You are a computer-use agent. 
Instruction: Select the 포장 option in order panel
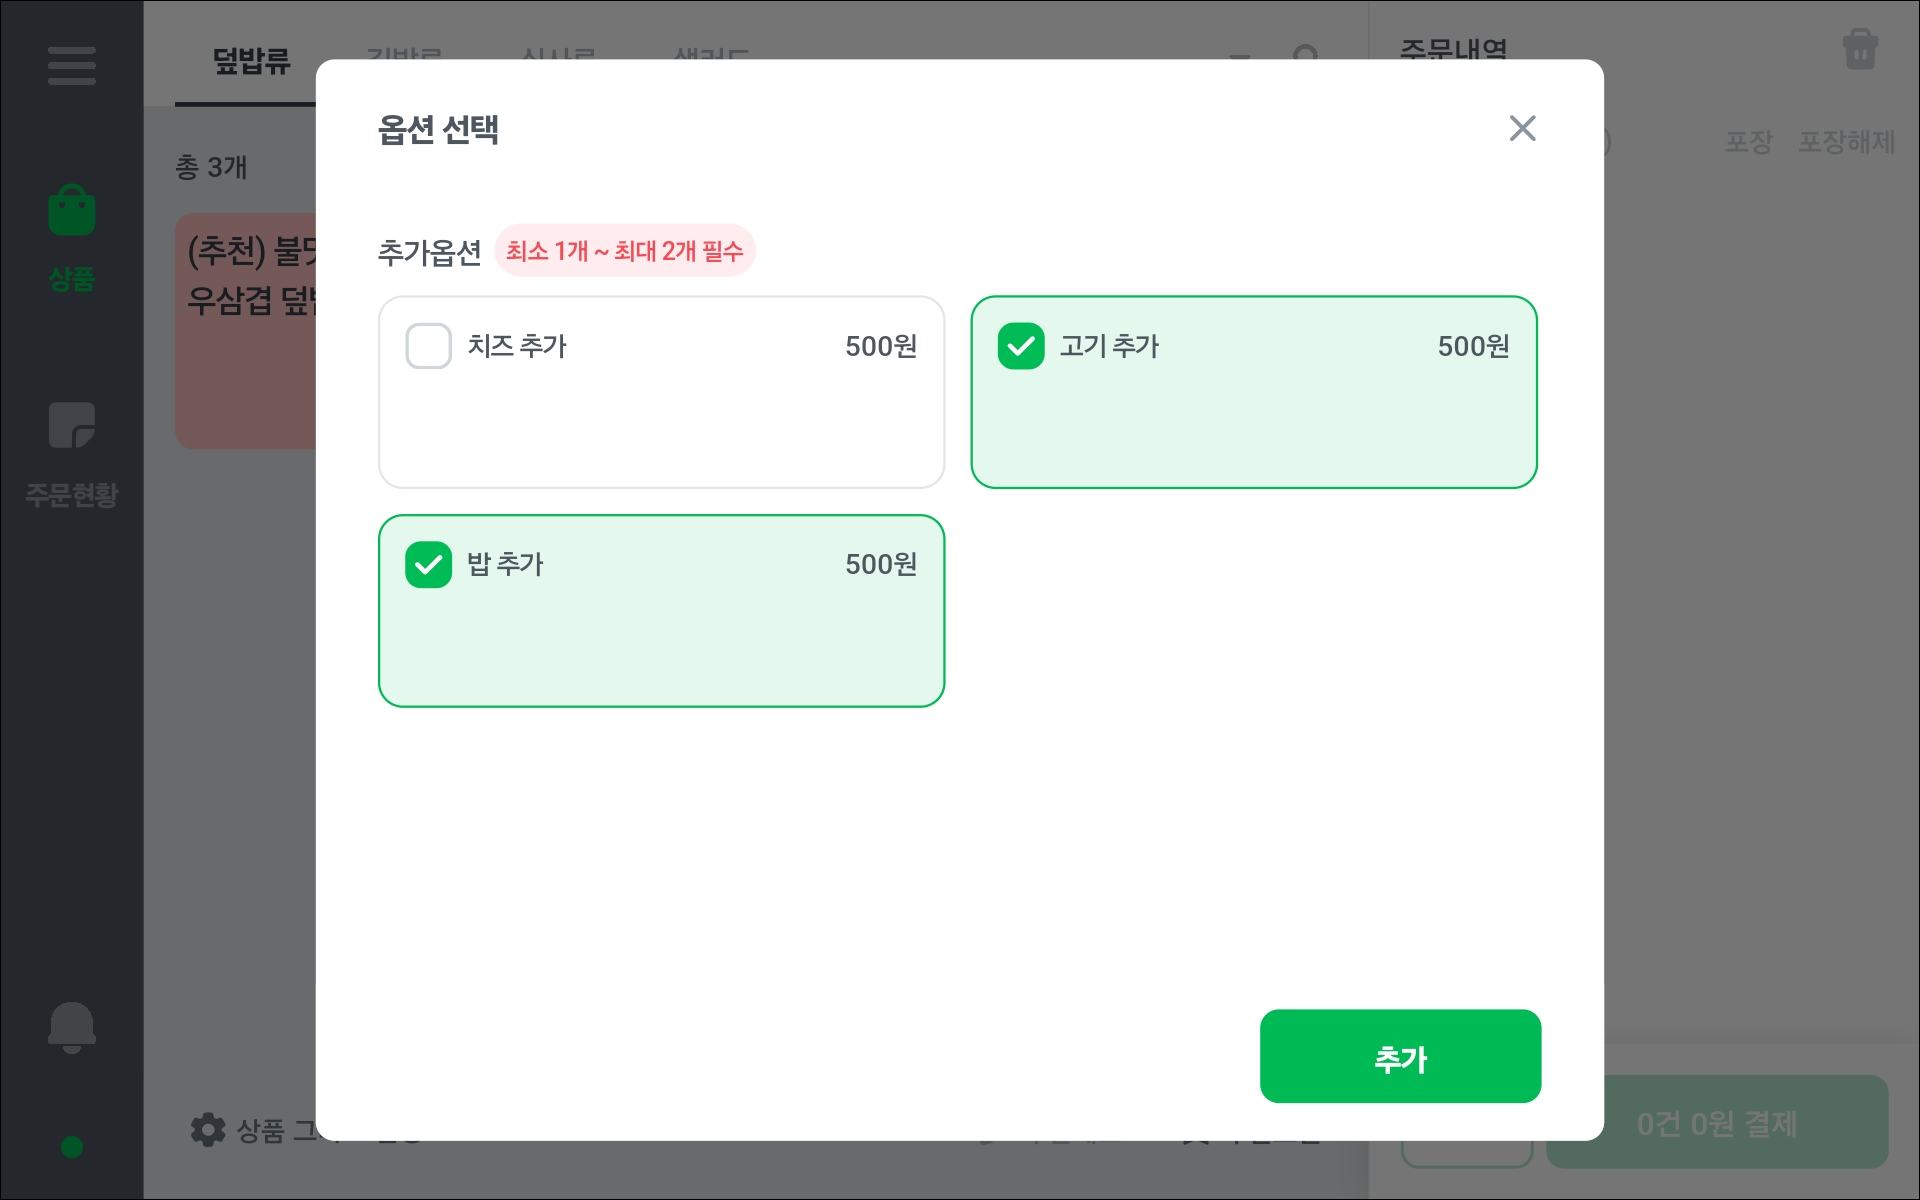1748,142
